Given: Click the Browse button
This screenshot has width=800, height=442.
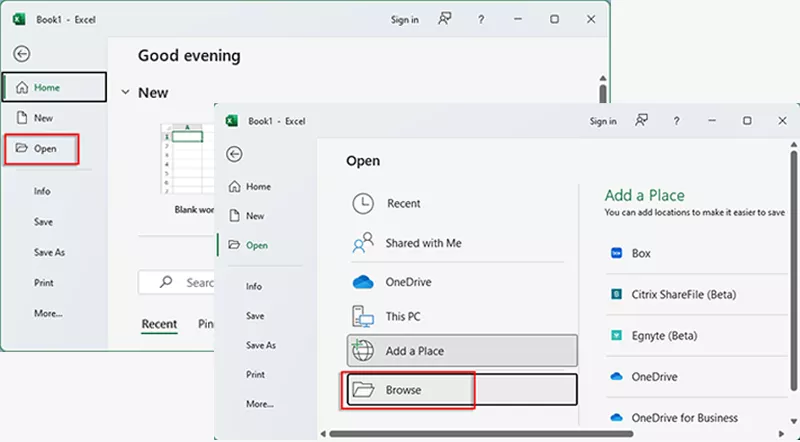Looking at the screenshot, I should pos(410,390).
